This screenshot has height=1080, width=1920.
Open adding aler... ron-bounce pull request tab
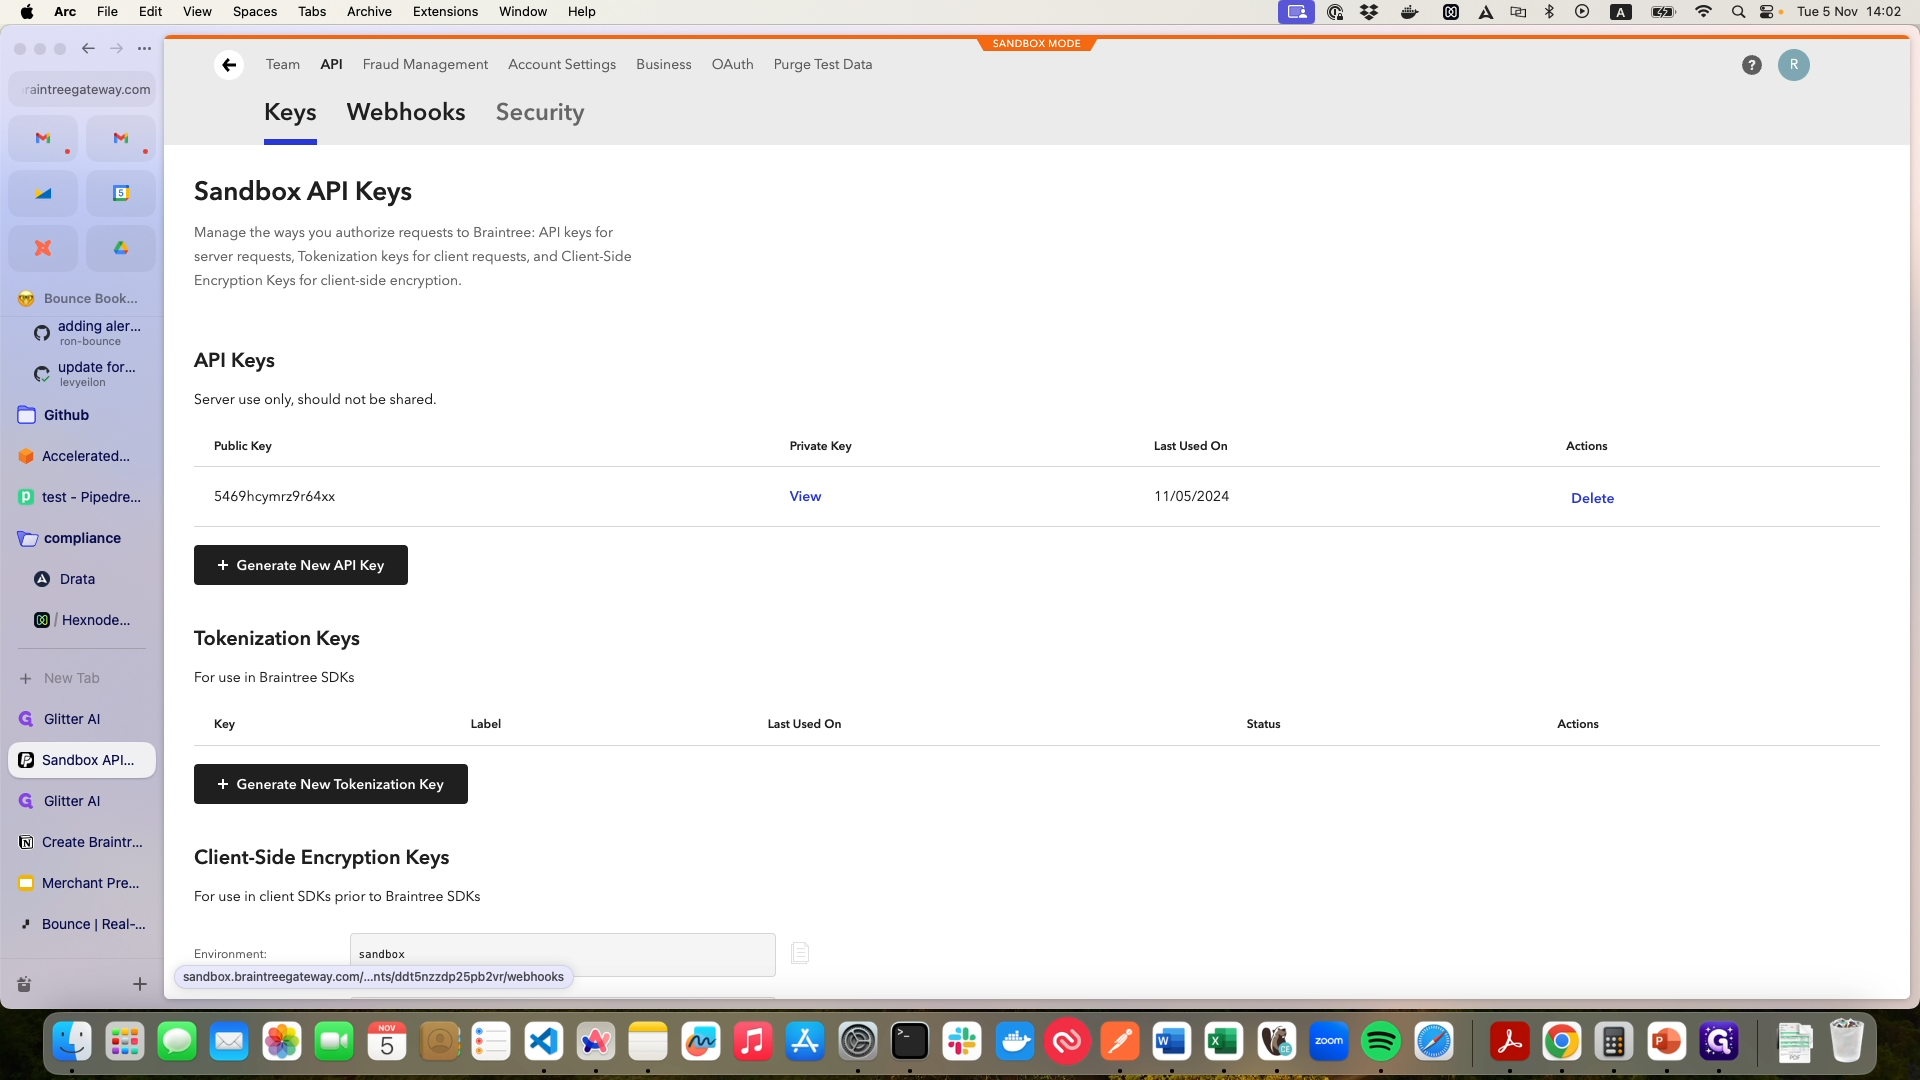point(90,333)
